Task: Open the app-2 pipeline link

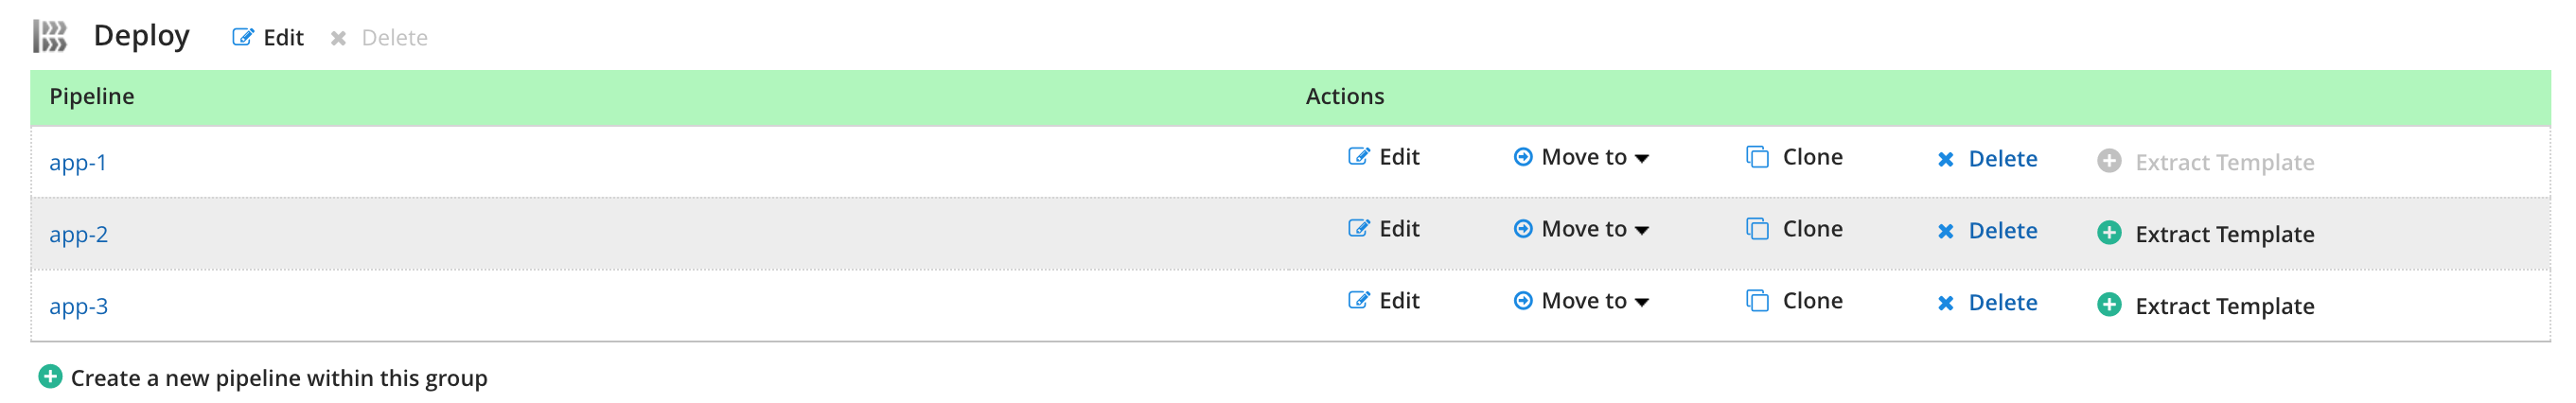Action: click(78, 234)
